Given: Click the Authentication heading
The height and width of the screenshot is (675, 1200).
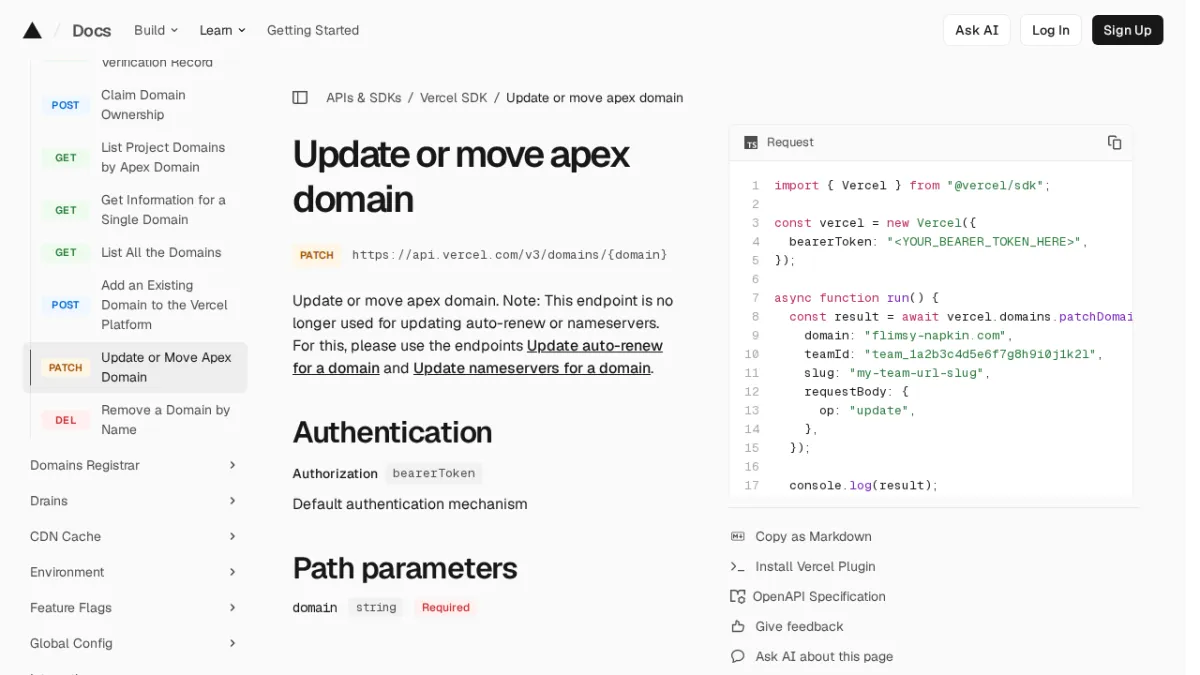Looking at the screenshot, I should (x=392, y=432).
